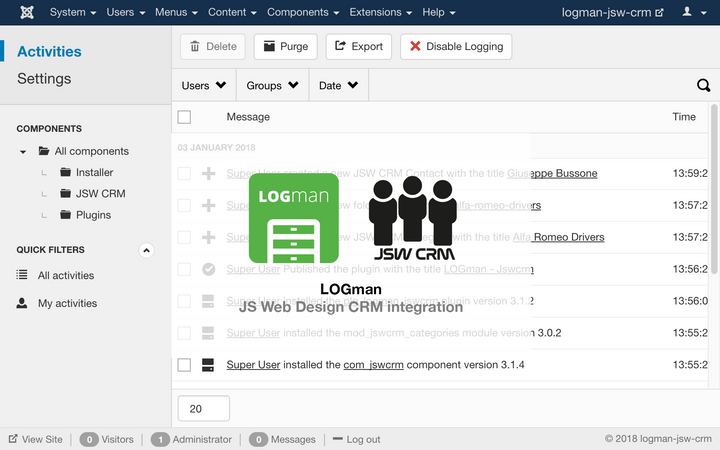The width and height of the screenshot is (720, 450).
Task: Open the System menu
Action: click(x=73, y=12)
